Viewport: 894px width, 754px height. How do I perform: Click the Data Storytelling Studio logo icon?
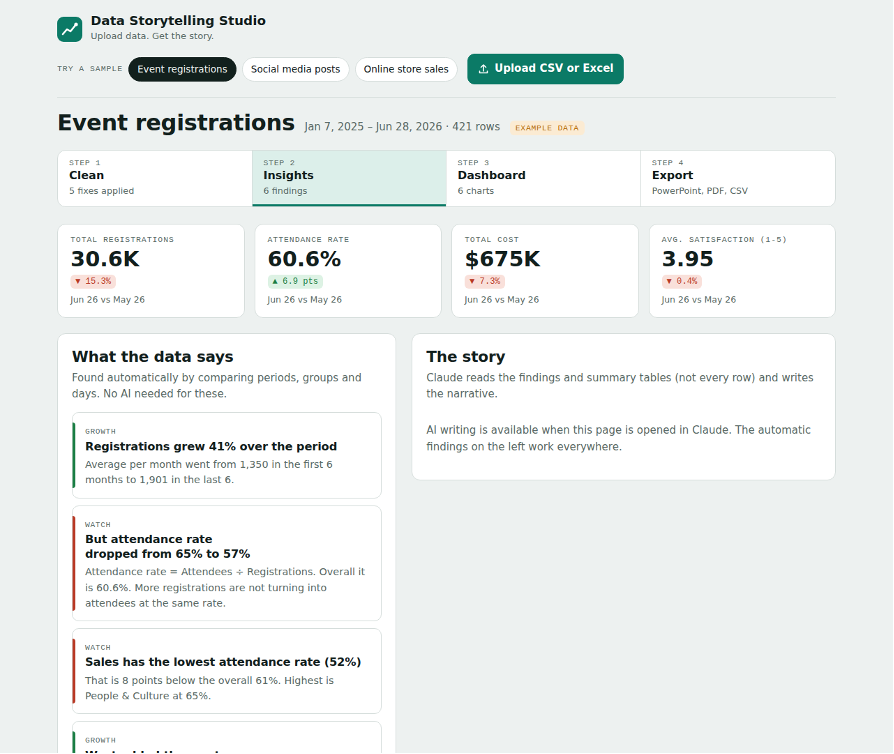pos(70,29)
